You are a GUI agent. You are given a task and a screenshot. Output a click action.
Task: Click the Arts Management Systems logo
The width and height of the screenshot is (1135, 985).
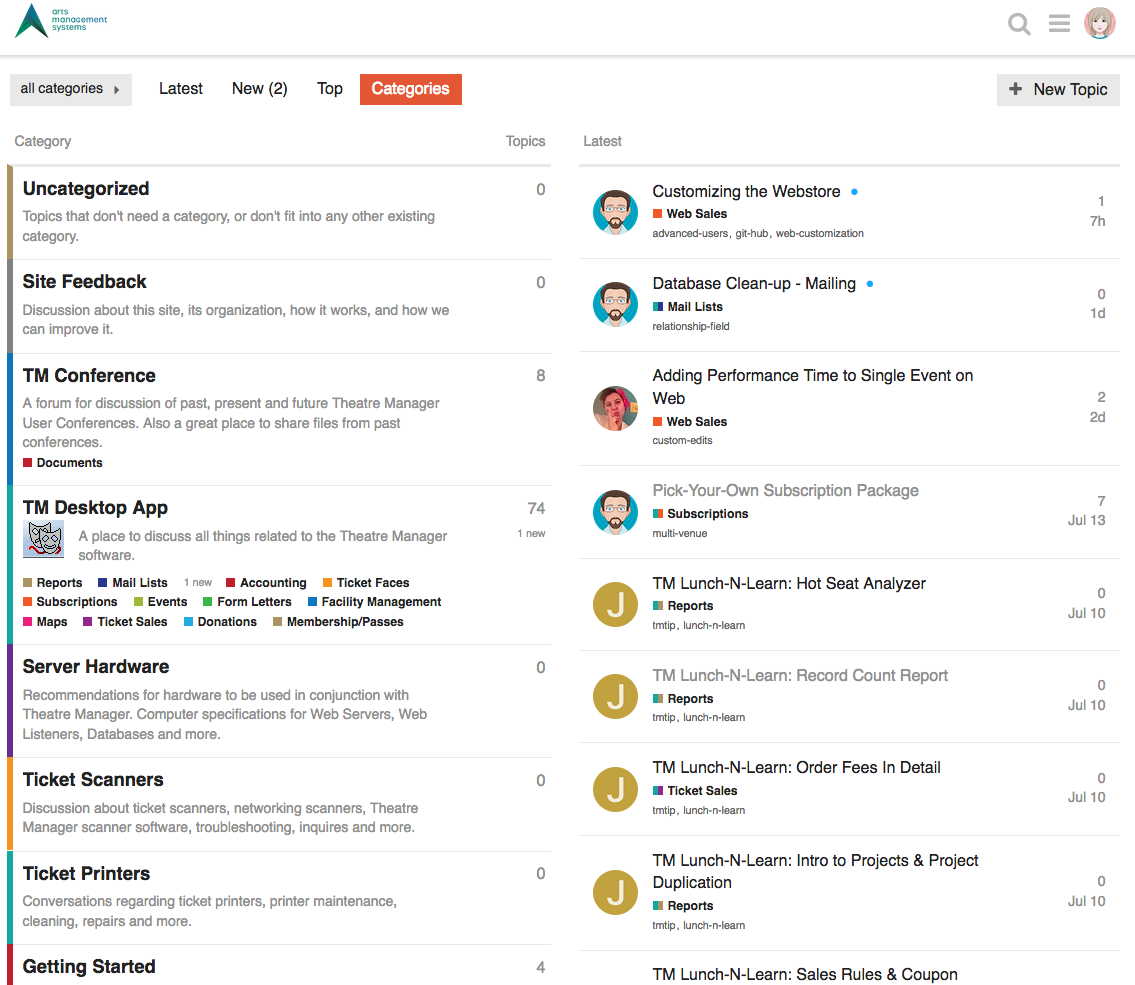coord(61,20)
